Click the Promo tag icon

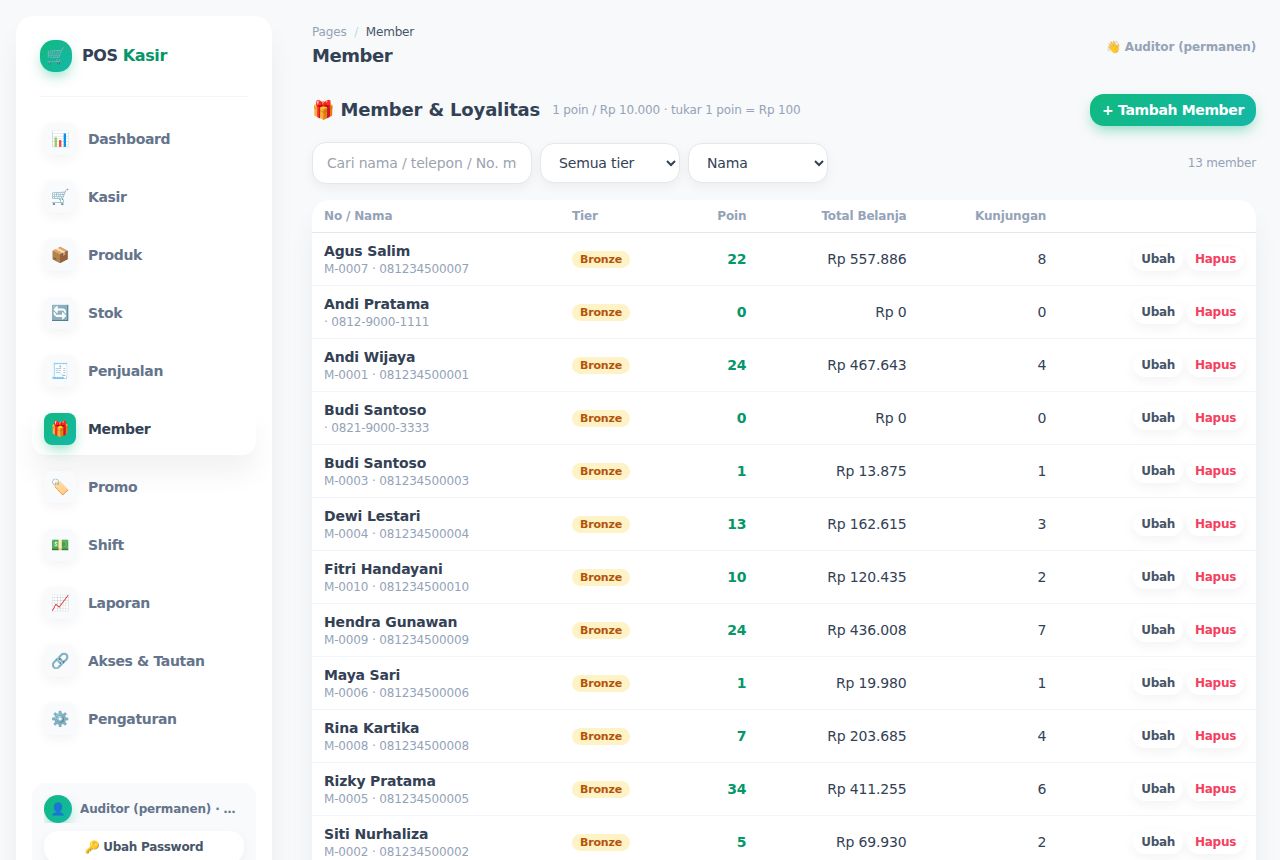(x=60, y=487)
